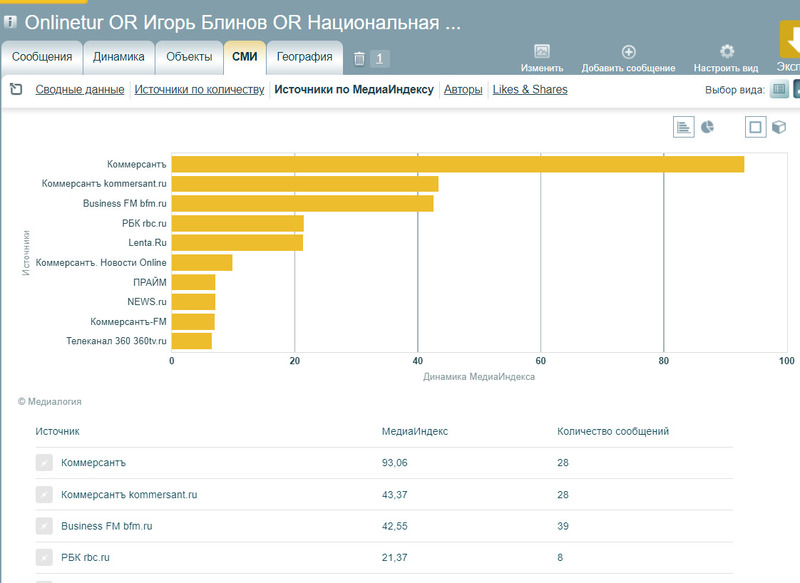Viewport: 800px width, 583px height.
Task: Click the NEWS.ru label on the chart axis
Action: pyautogui.click(x=147, y=302)
